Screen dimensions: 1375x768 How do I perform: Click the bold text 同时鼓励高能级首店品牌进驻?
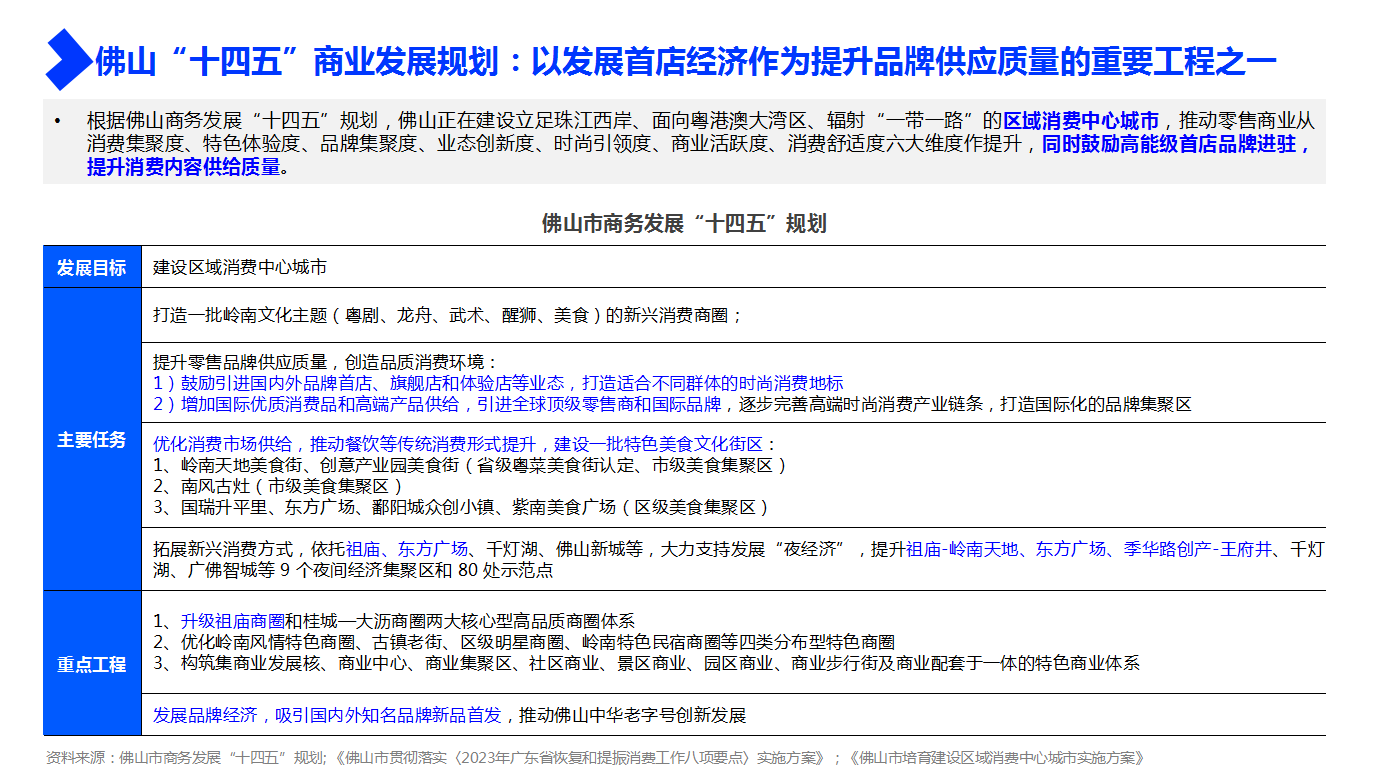(x=1176, y=144)
